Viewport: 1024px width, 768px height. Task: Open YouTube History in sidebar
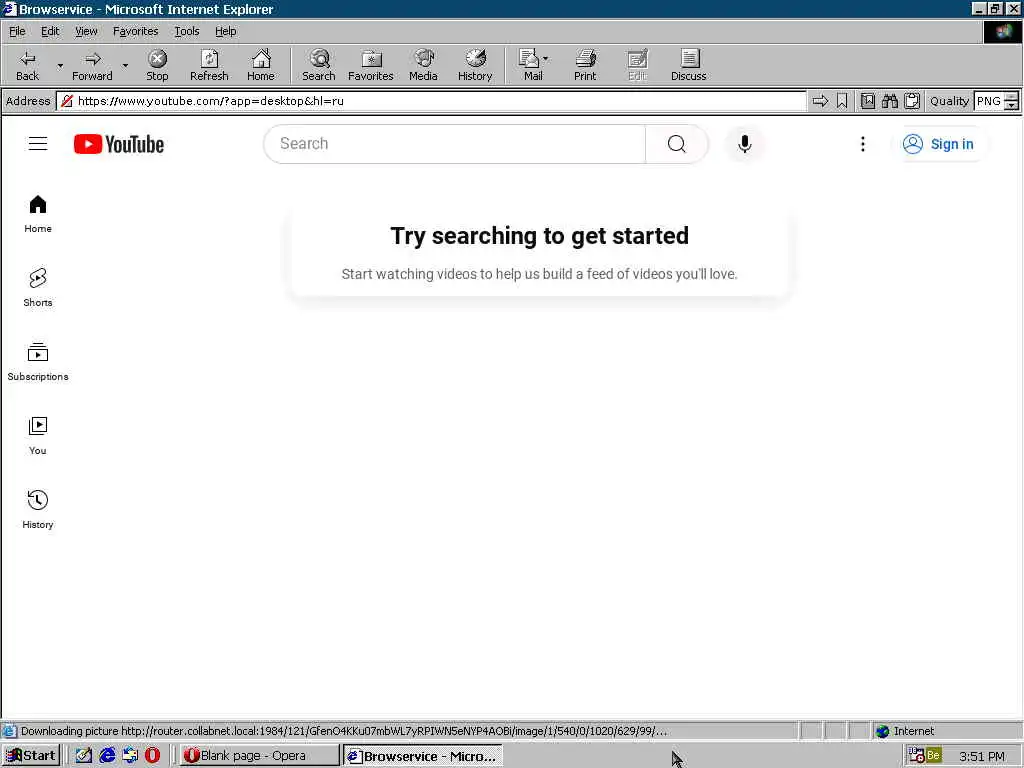click(x=38, y=509)
